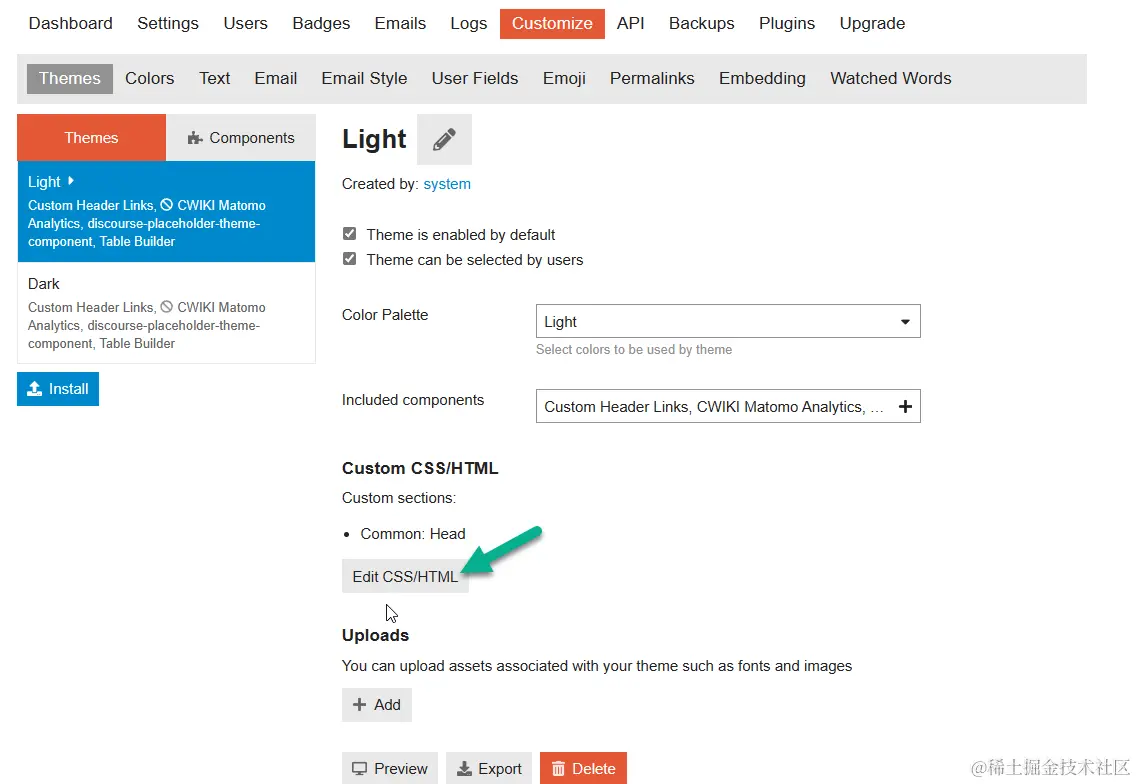Switch to the Colors customization section

149,78
